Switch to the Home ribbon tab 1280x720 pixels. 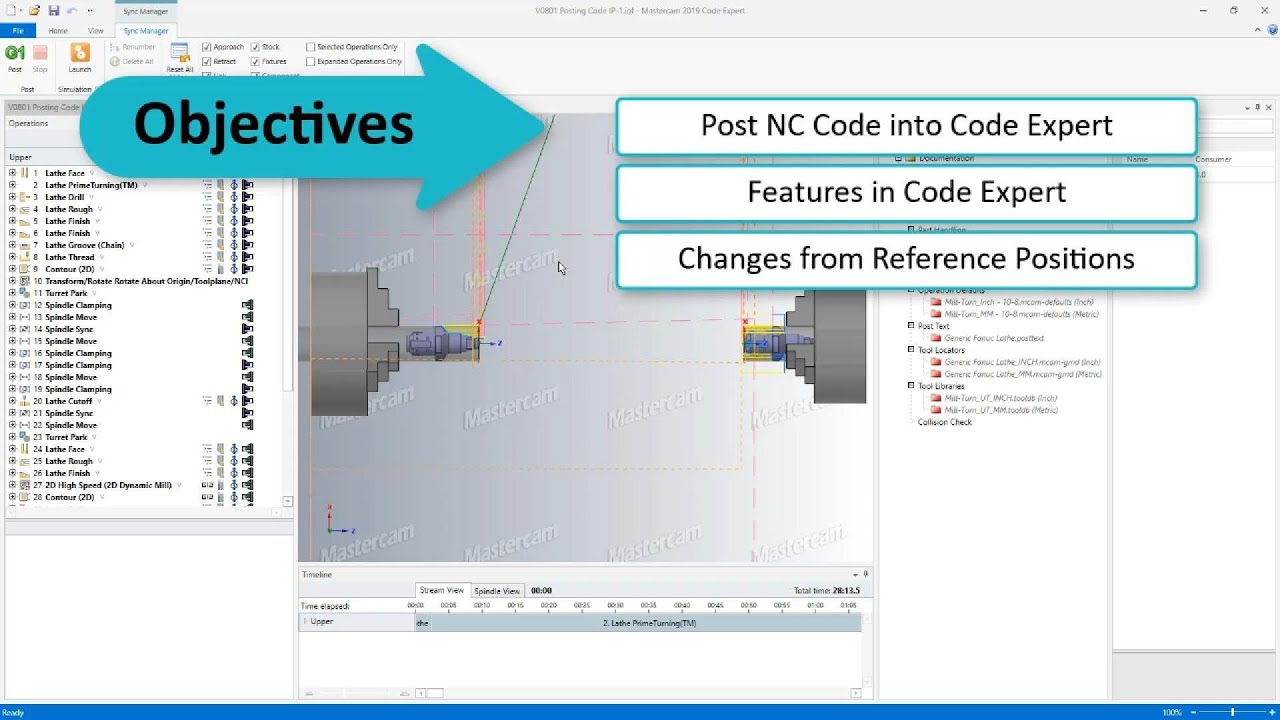(59, 31)
